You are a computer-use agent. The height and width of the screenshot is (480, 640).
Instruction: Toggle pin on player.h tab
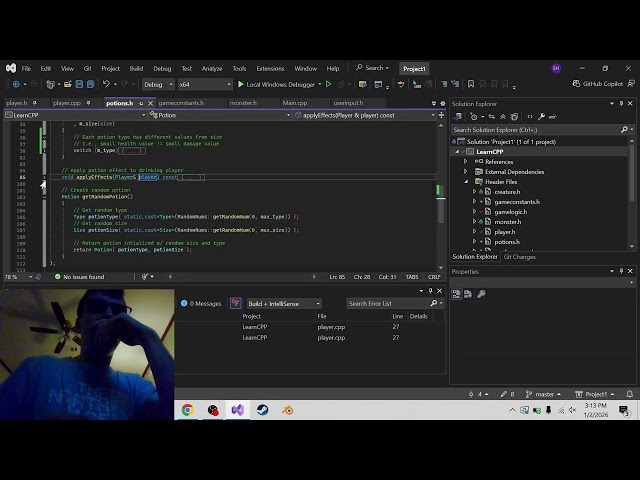click(35, 103)
